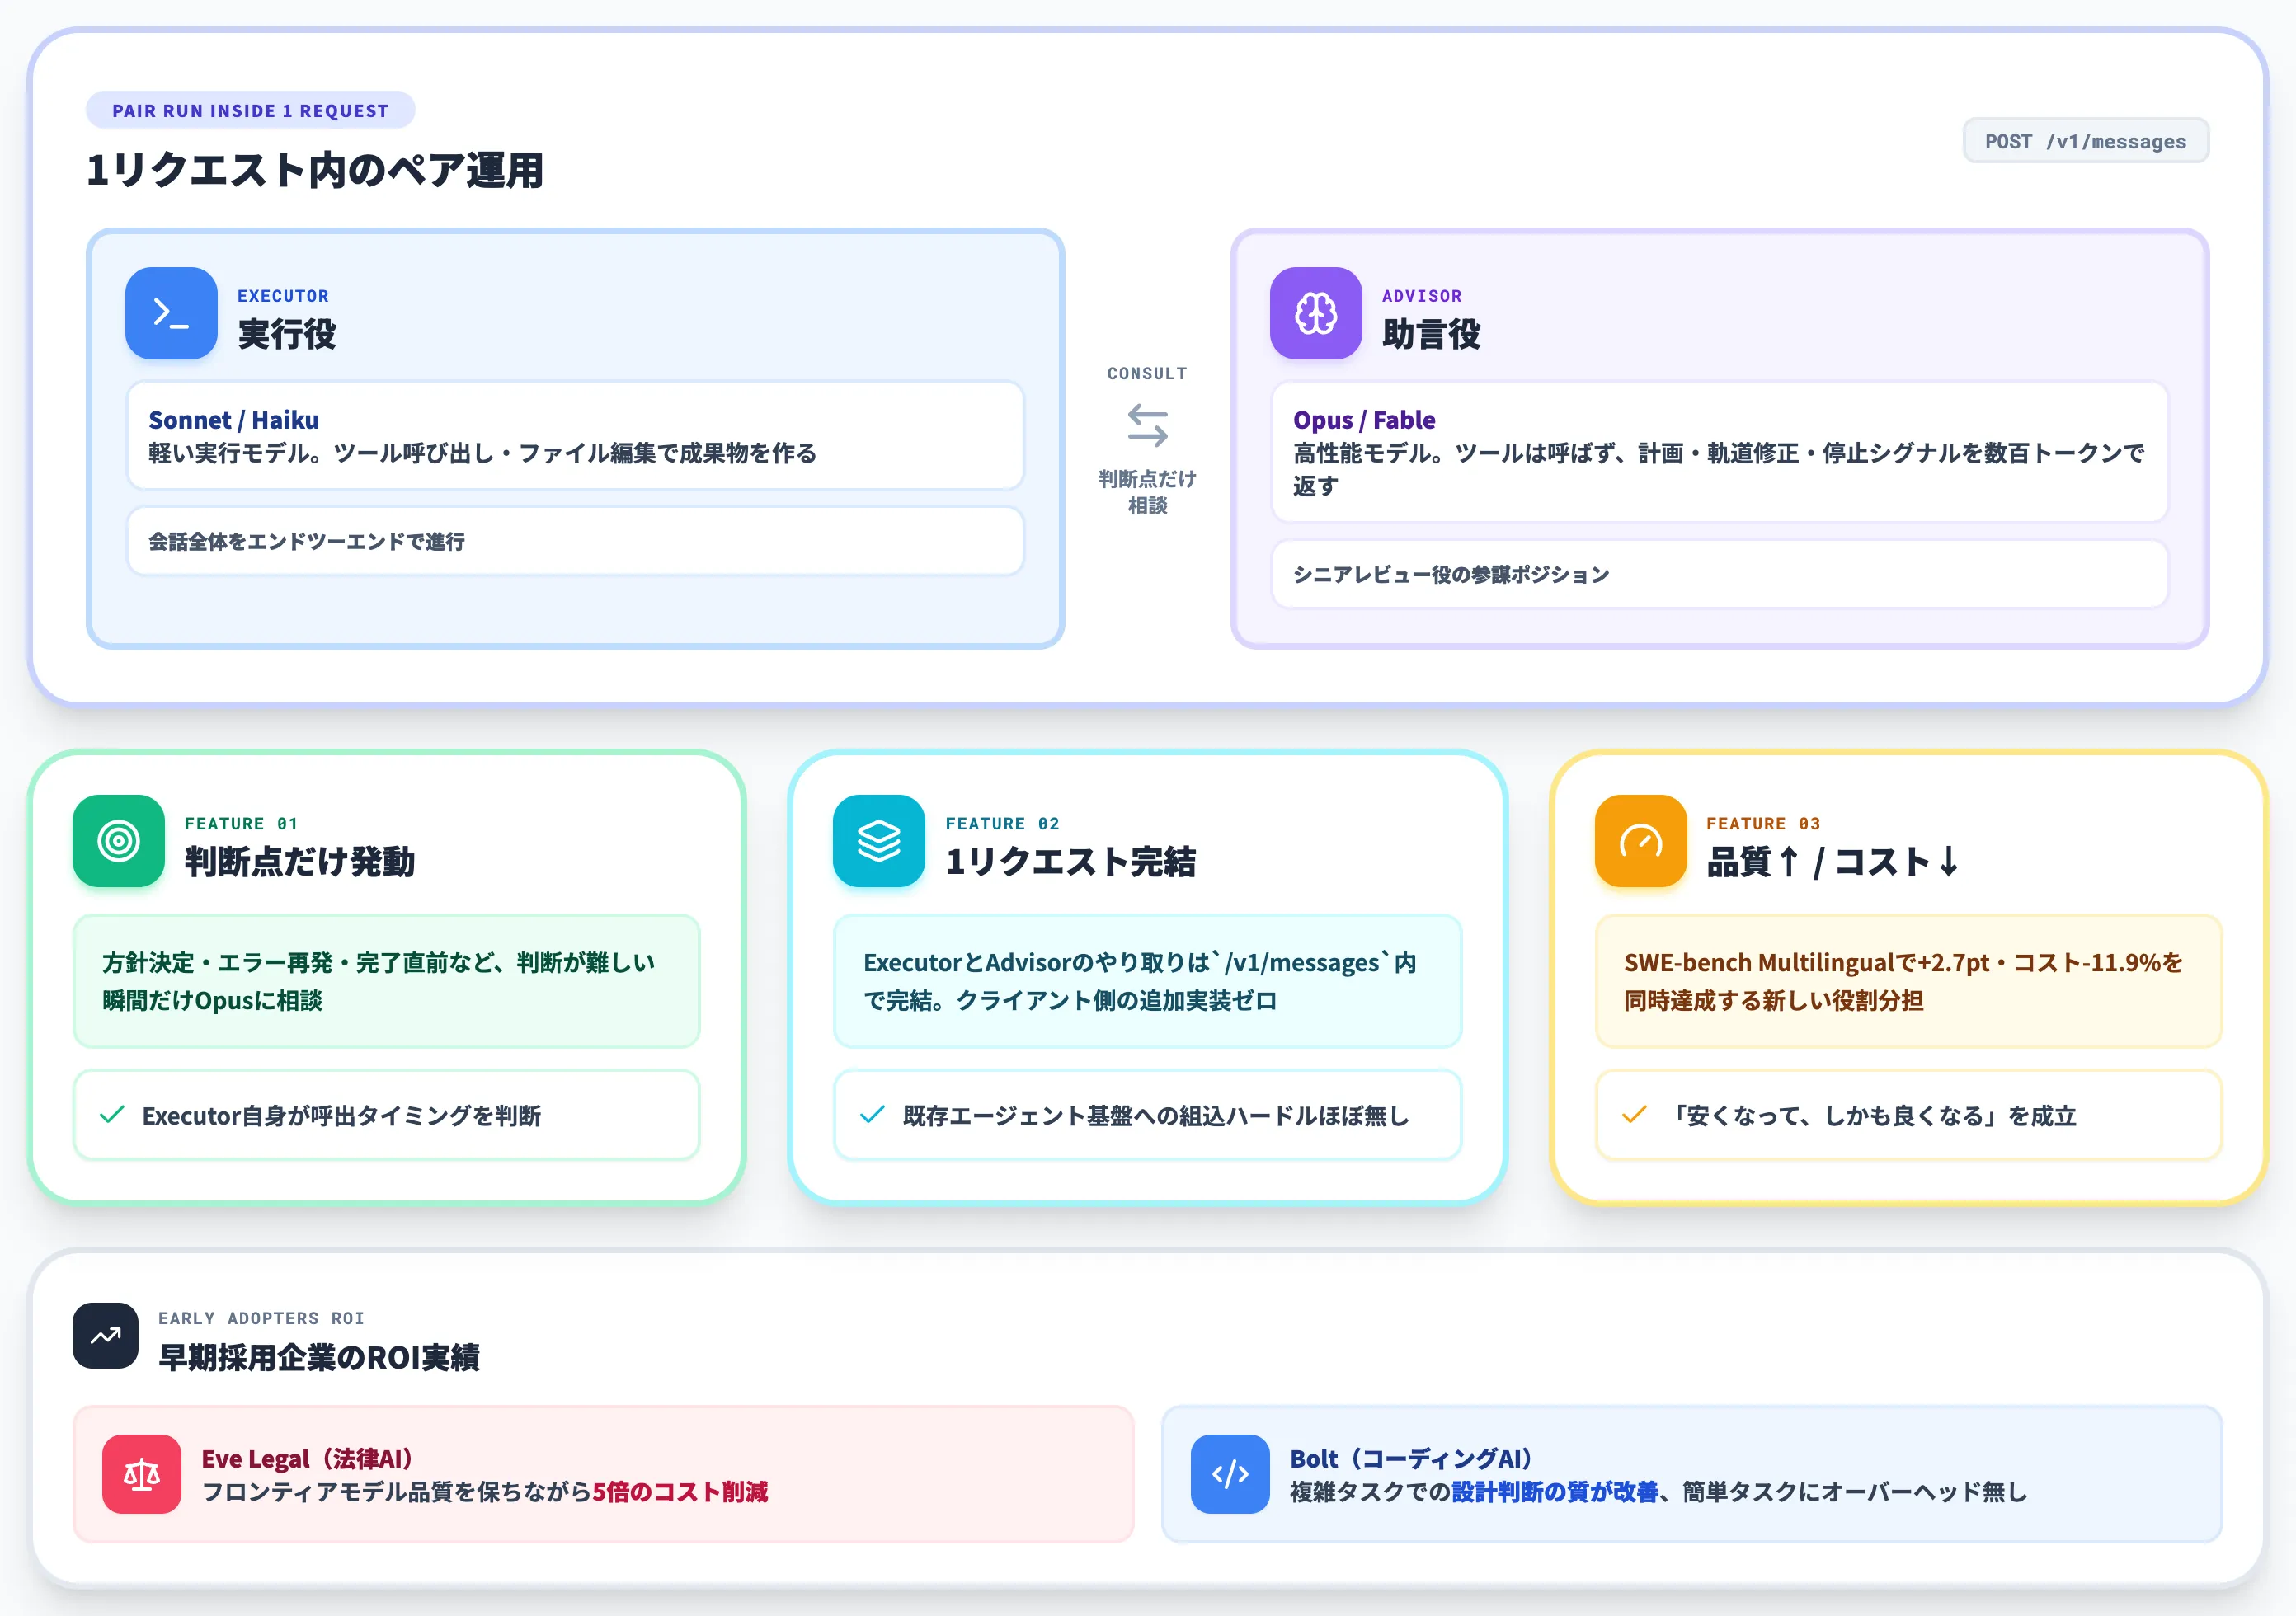Click the Eve Legal（法律AI） title
The width and height of the screenshot is (2296, 1616).
tap(308, 1459)
